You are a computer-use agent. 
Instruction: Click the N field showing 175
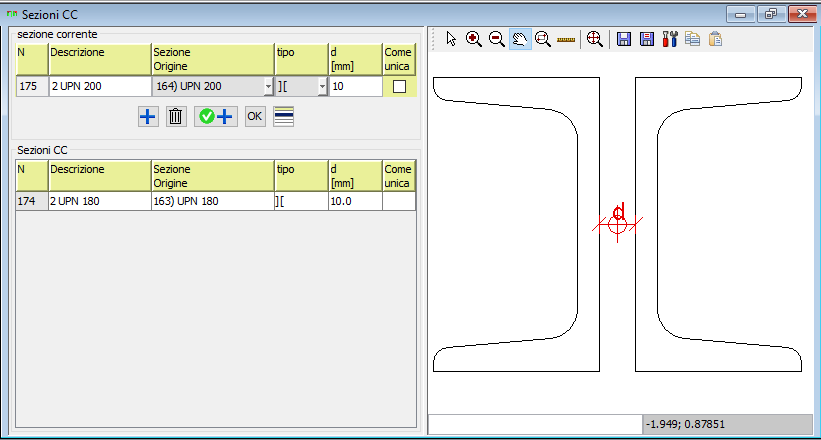(x=32, y=86)
